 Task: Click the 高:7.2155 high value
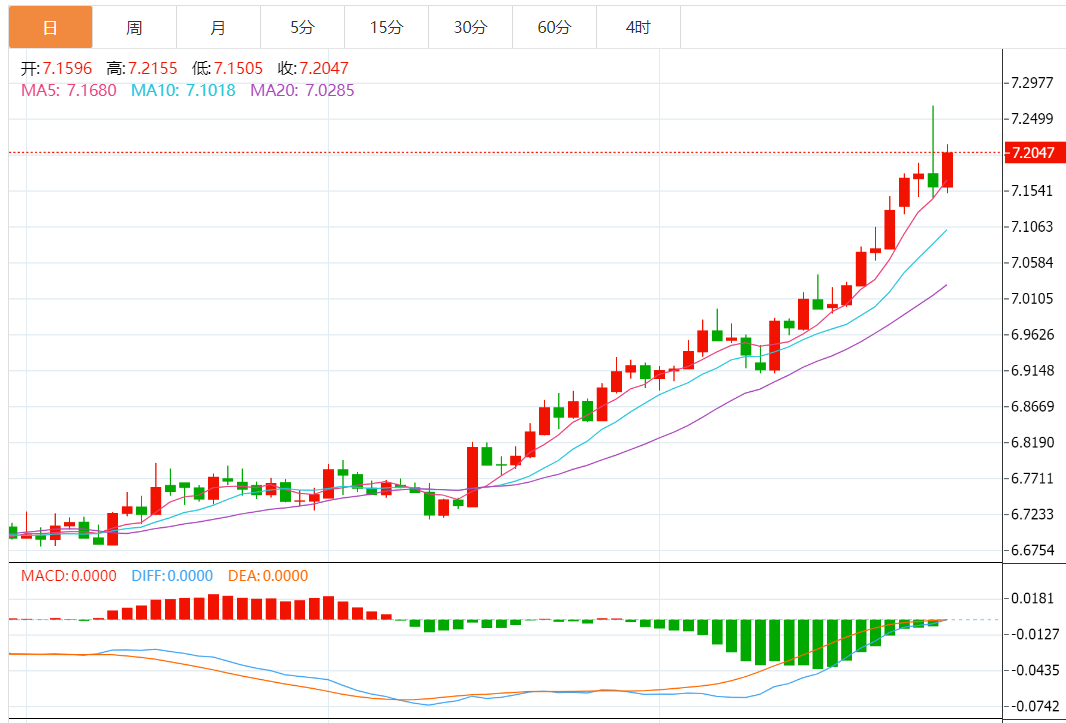(141, 68)
